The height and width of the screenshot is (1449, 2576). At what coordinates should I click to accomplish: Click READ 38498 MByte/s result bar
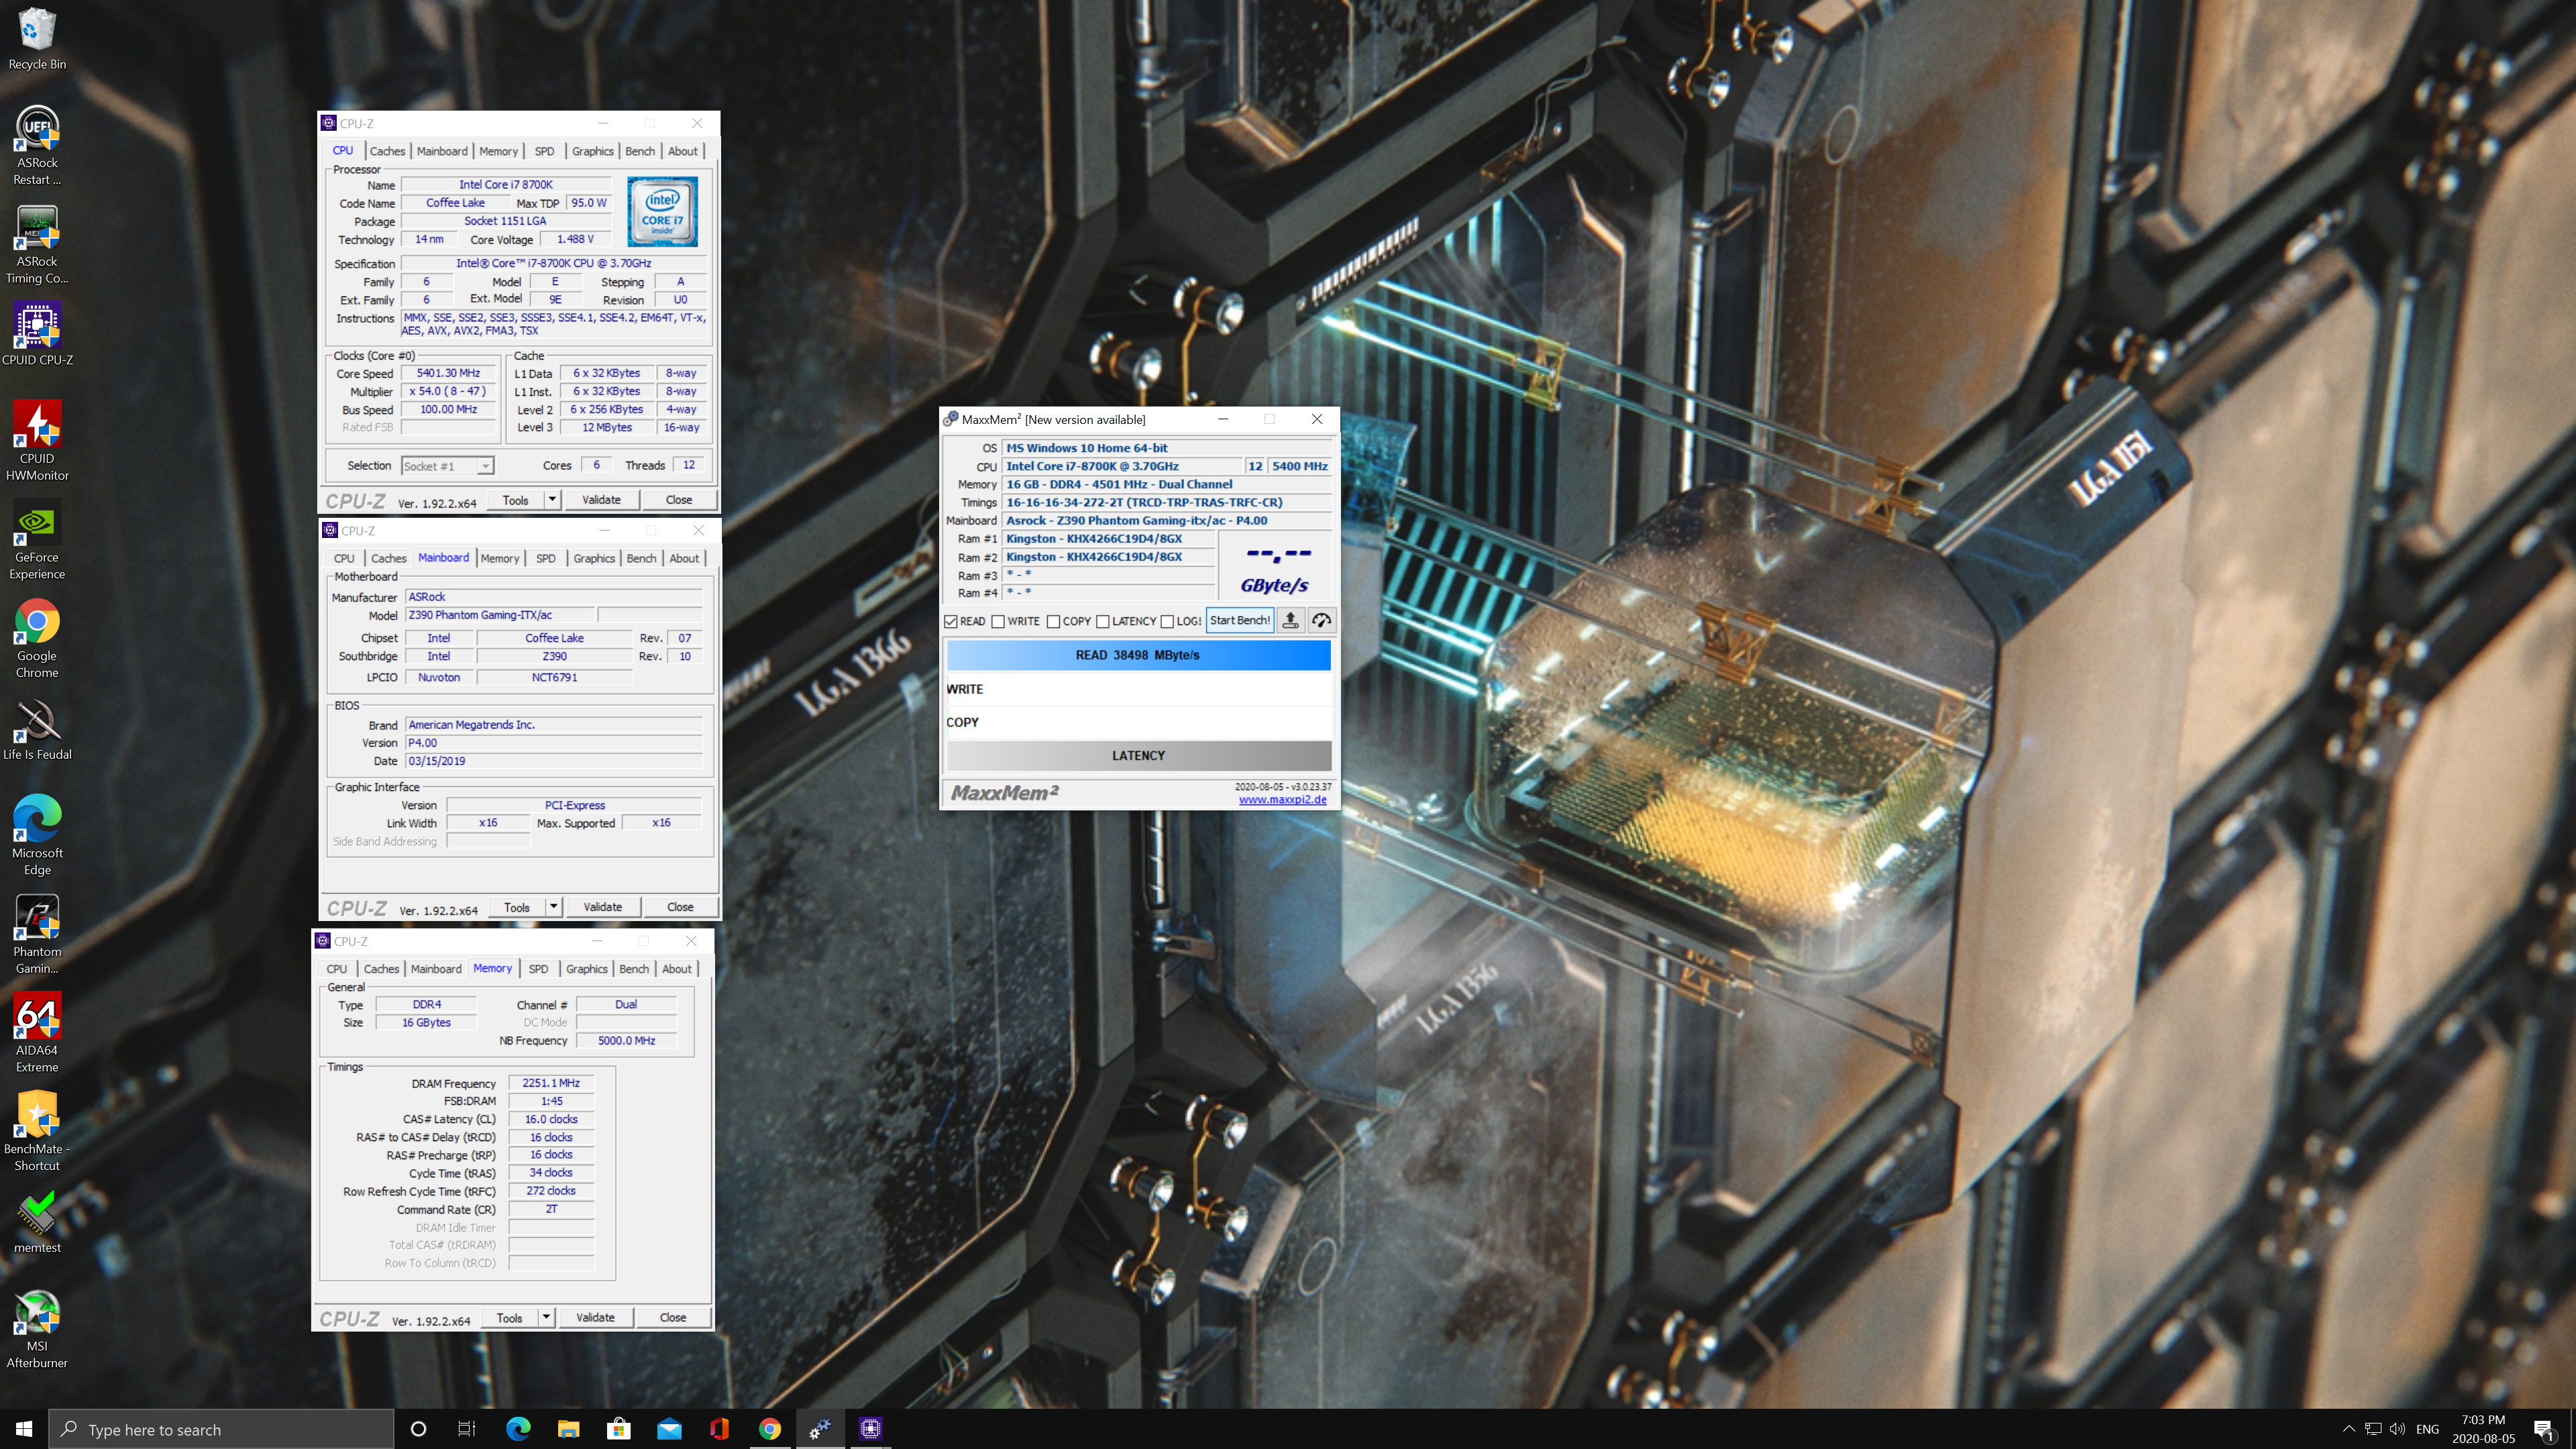pos(1138,655)
